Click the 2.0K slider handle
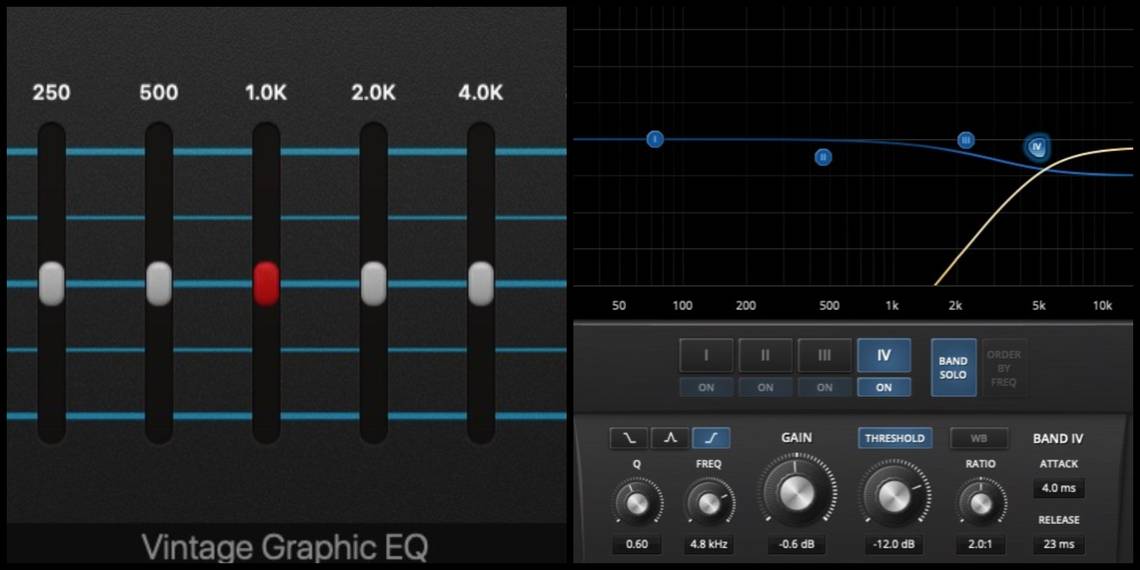Viewport: 1140px width, 570px height. pos(373,284)
